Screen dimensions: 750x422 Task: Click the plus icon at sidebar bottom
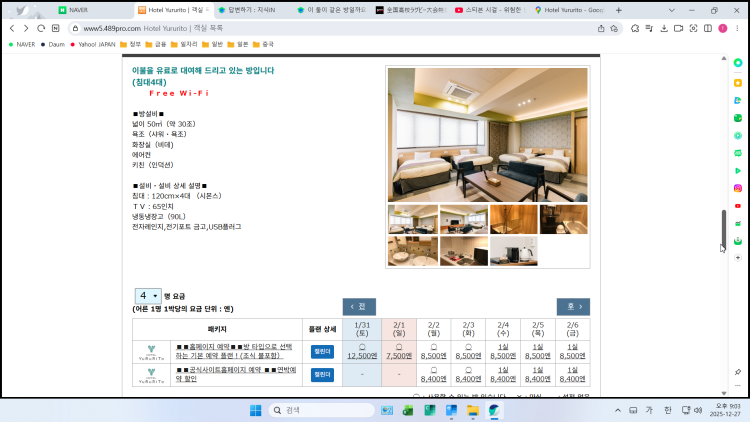737,259
